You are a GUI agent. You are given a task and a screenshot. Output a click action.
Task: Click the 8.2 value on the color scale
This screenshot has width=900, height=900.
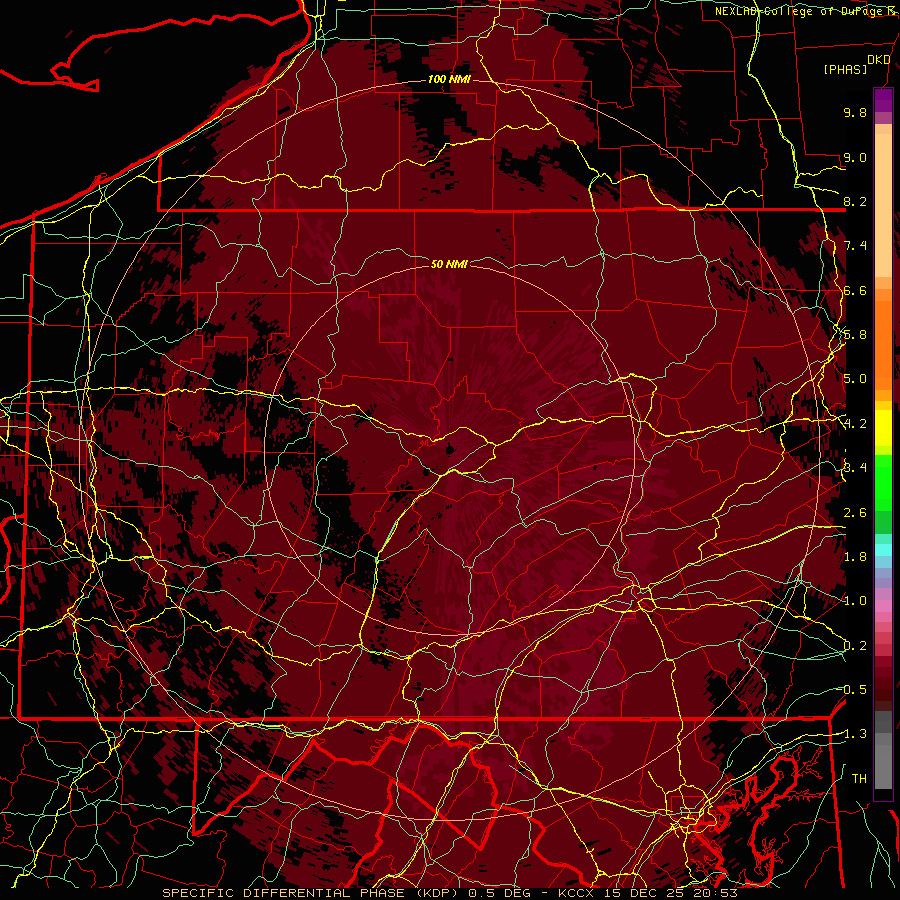pos(855,201)
